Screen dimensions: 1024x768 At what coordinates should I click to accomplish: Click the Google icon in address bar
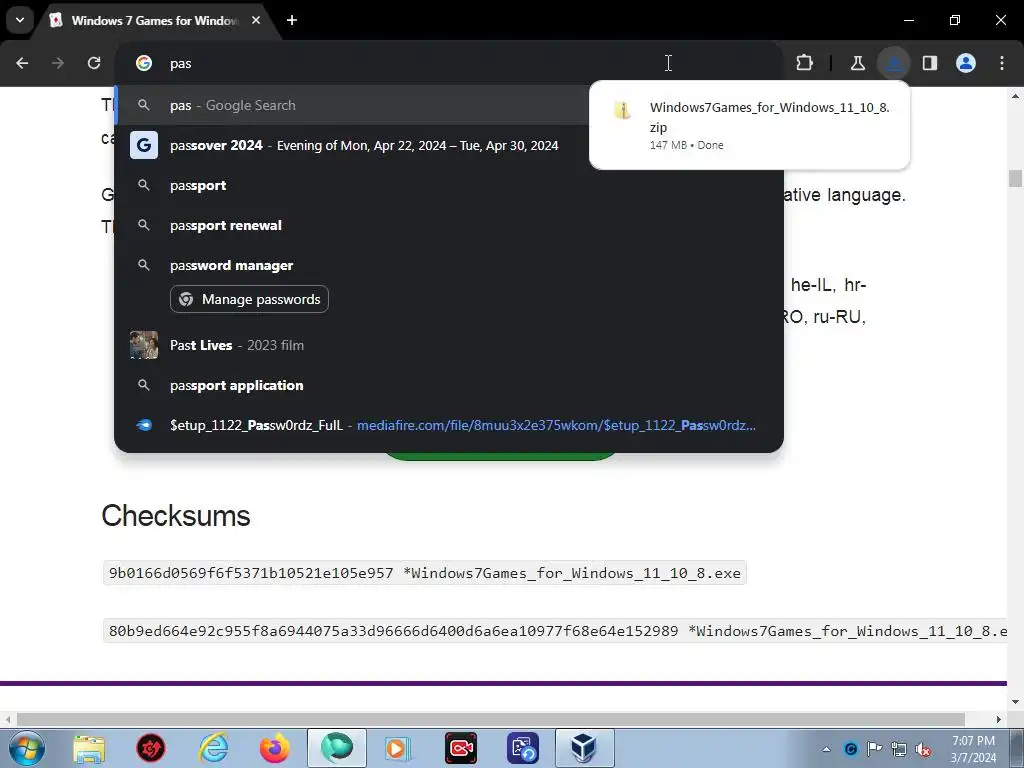point(144,63)
